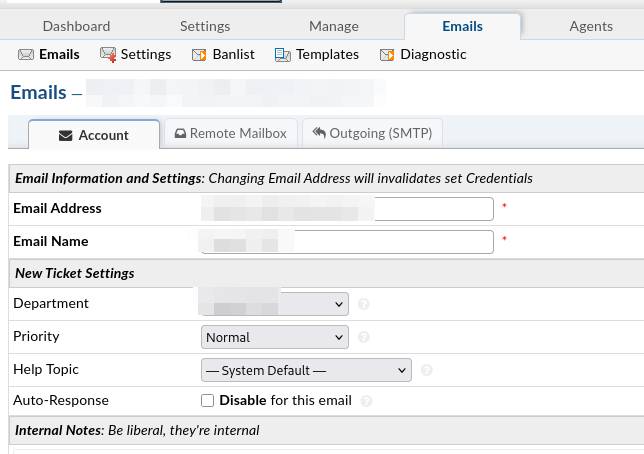This screenshot has width=644, height=454.
Task: Expand the Department dropdown
Action: 275,304
